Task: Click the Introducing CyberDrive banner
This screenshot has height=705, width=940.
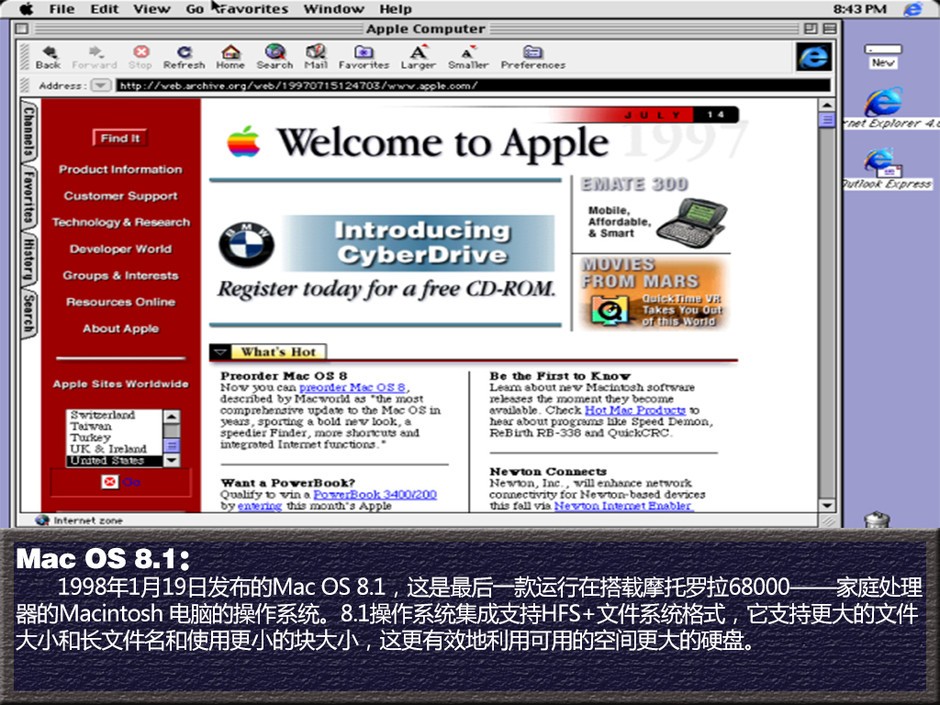Action: [418, 243]
